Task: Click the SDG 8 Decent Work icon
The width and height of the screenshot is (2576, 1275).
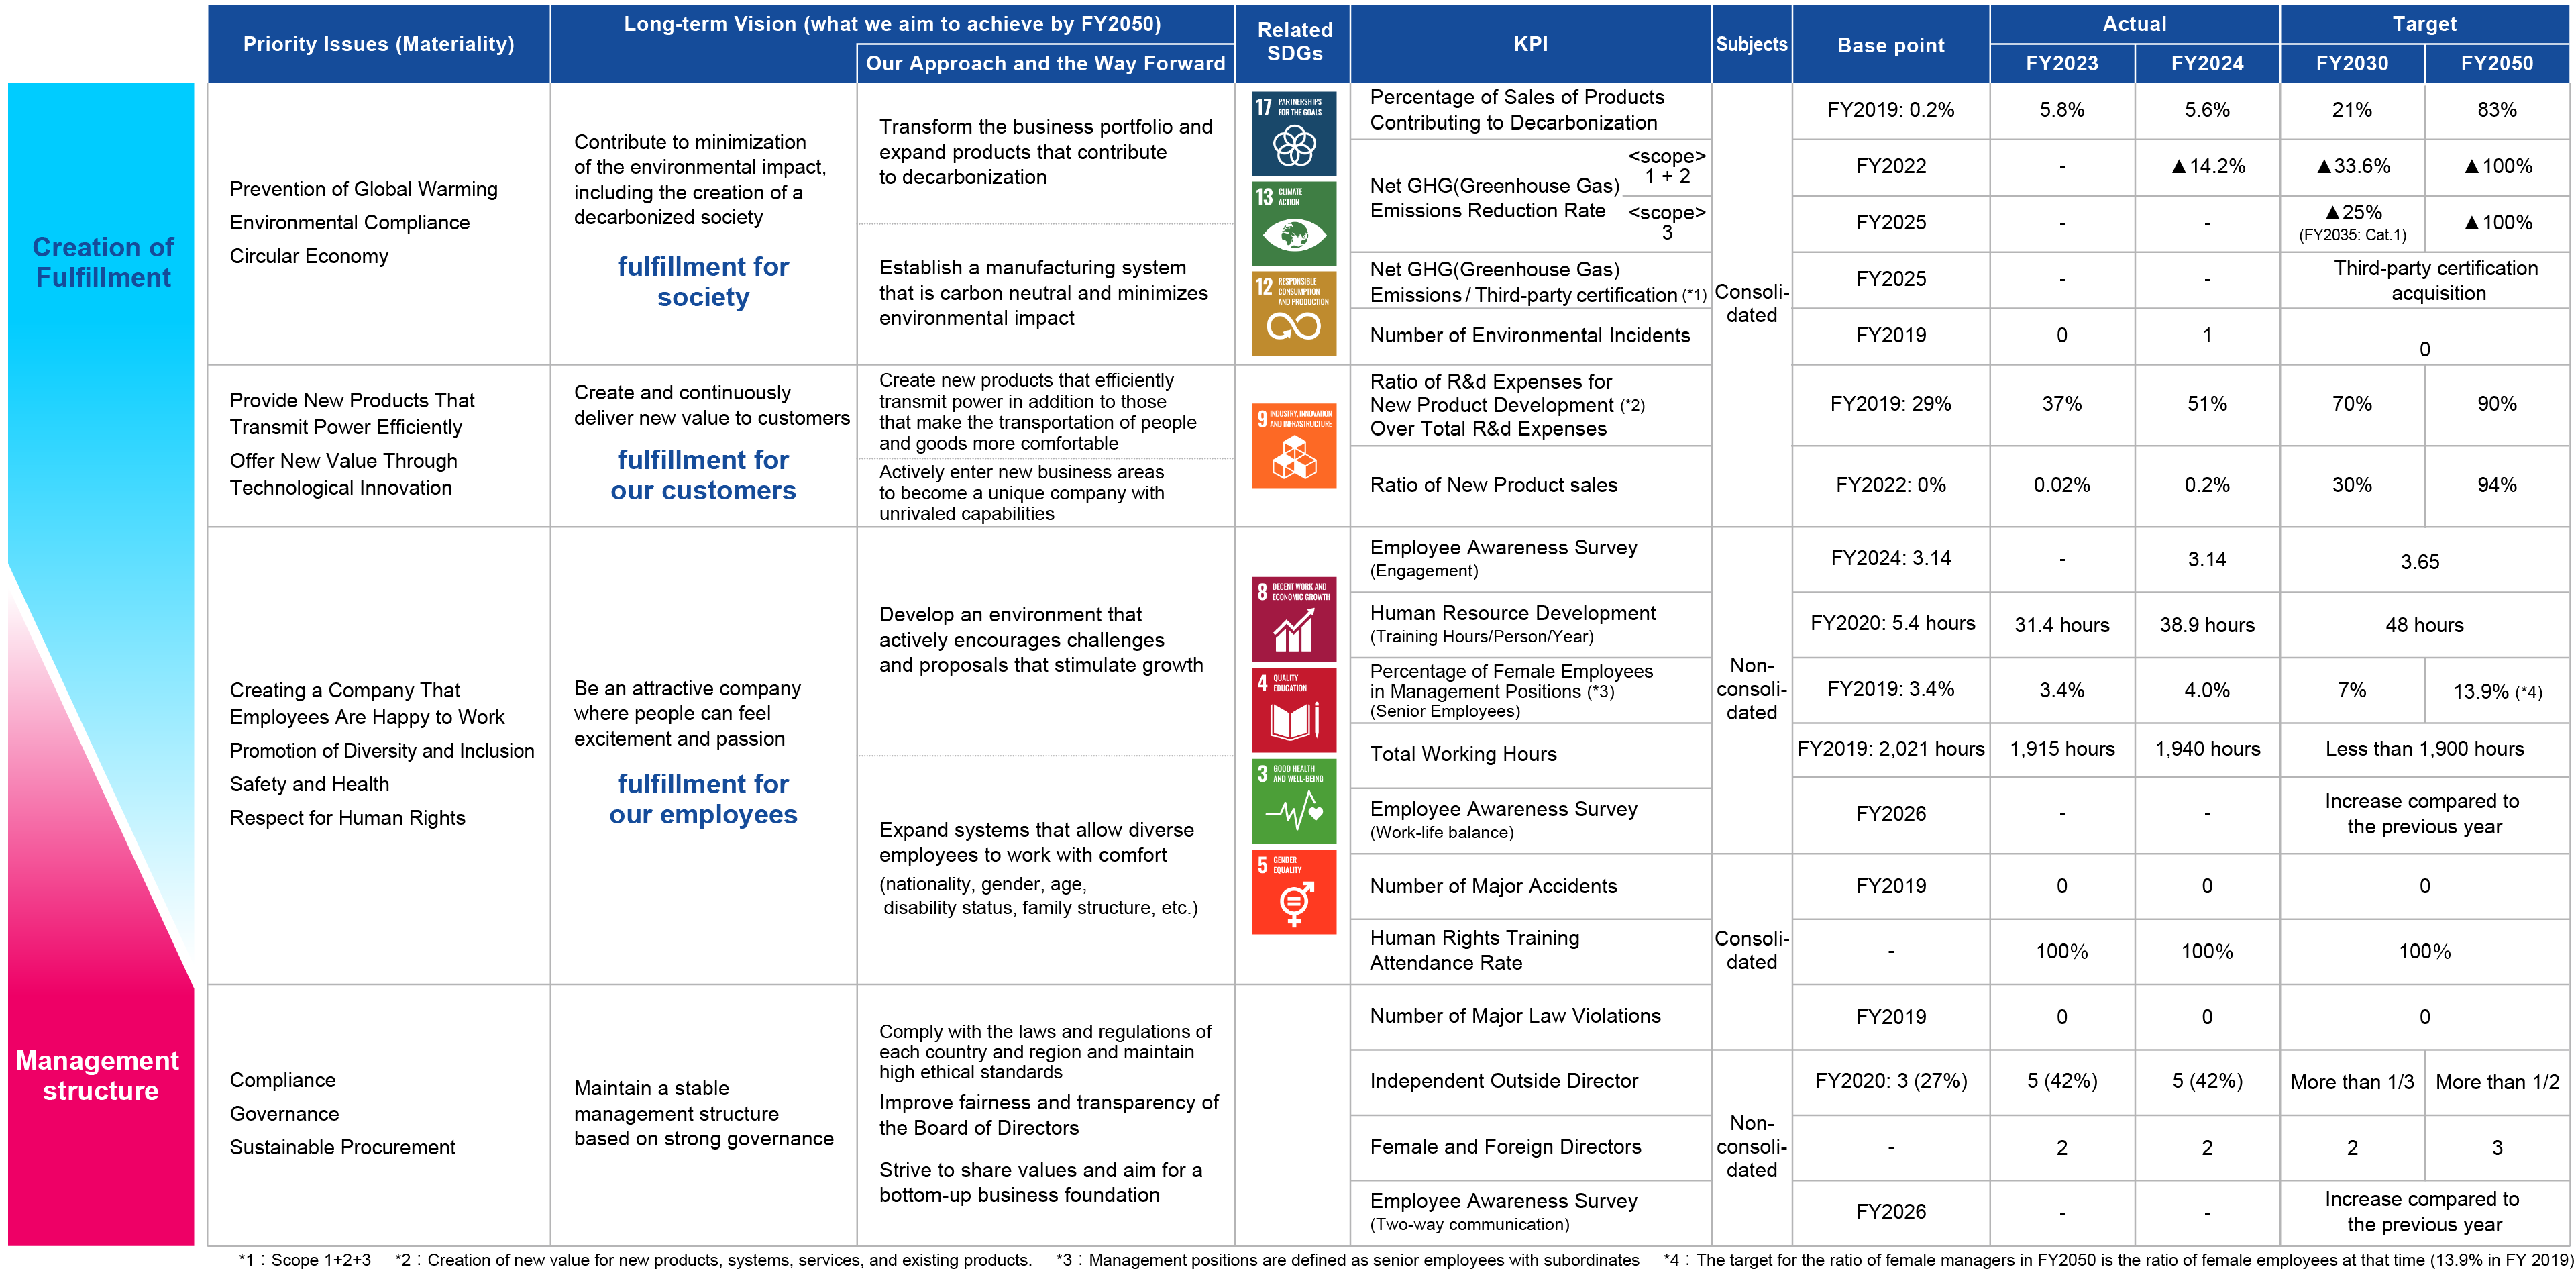Action: (1294, 619)
